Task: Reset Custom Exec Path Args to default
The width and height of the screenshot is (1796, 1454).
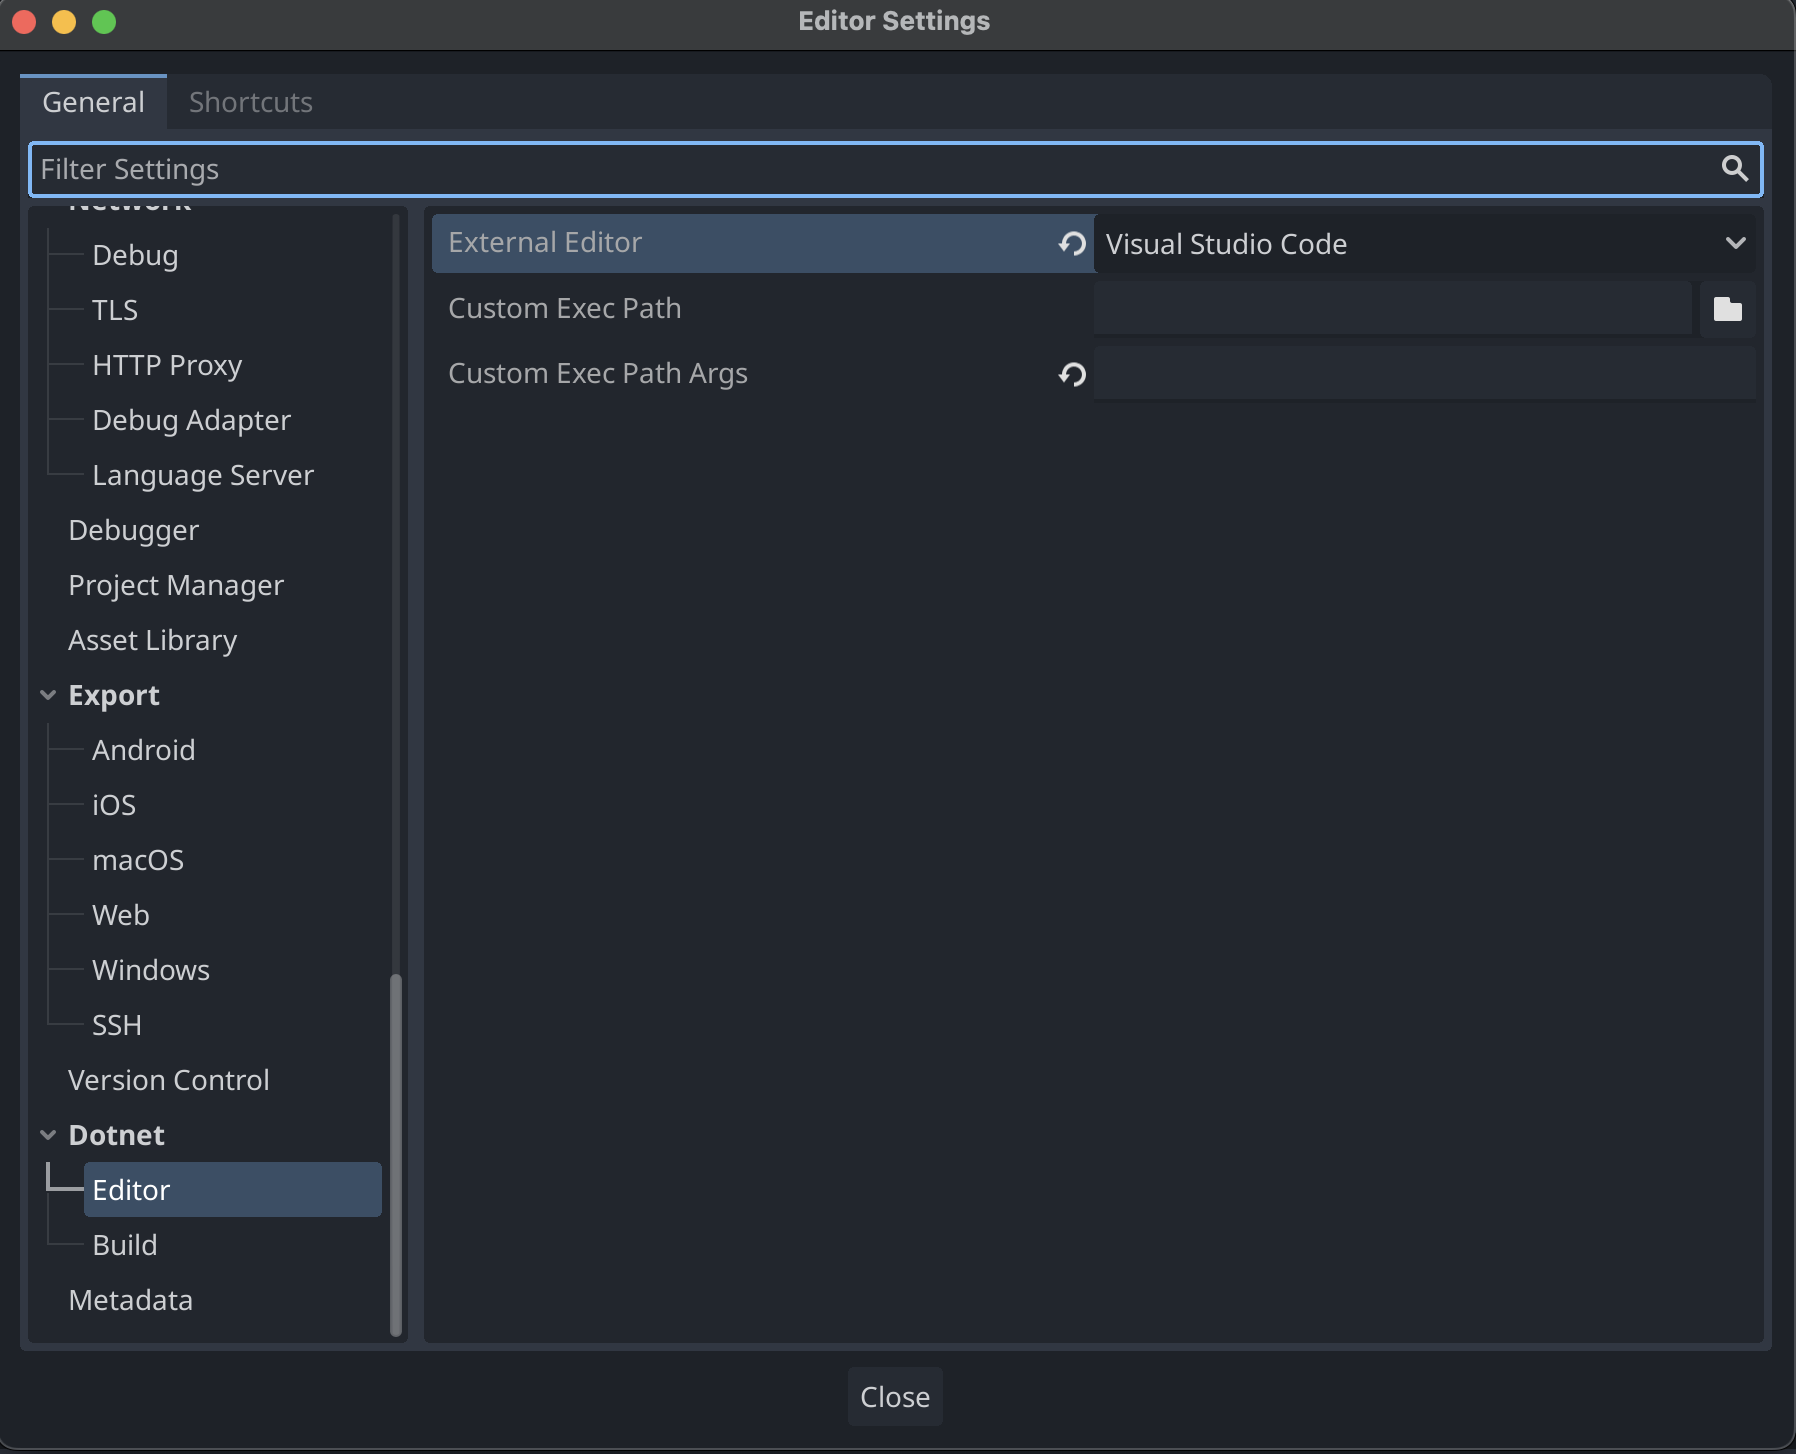Action: click(x=1072, y=374)
